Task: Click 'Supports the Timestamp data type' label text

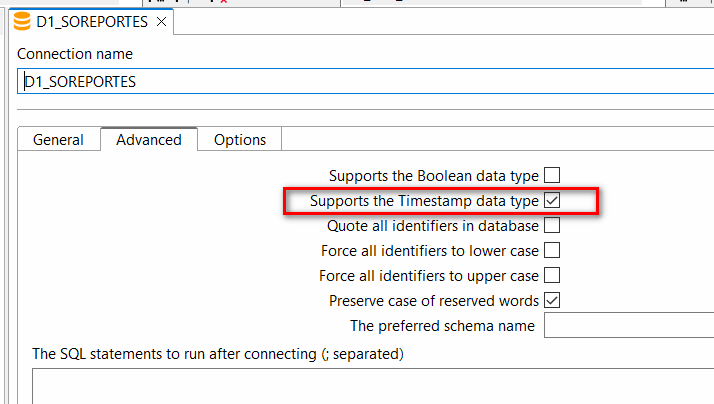Action: point(424,201)
